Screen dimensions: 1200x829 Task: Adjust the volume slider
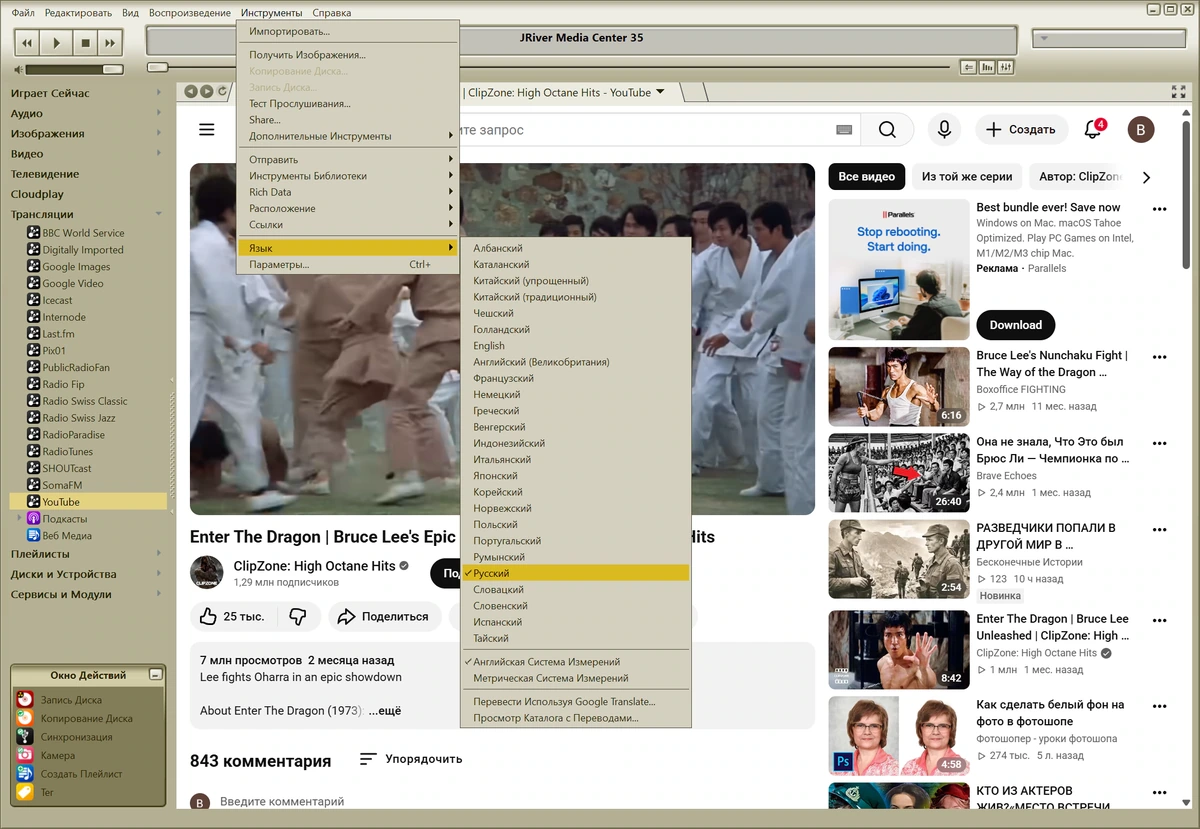tap(75, 69)
